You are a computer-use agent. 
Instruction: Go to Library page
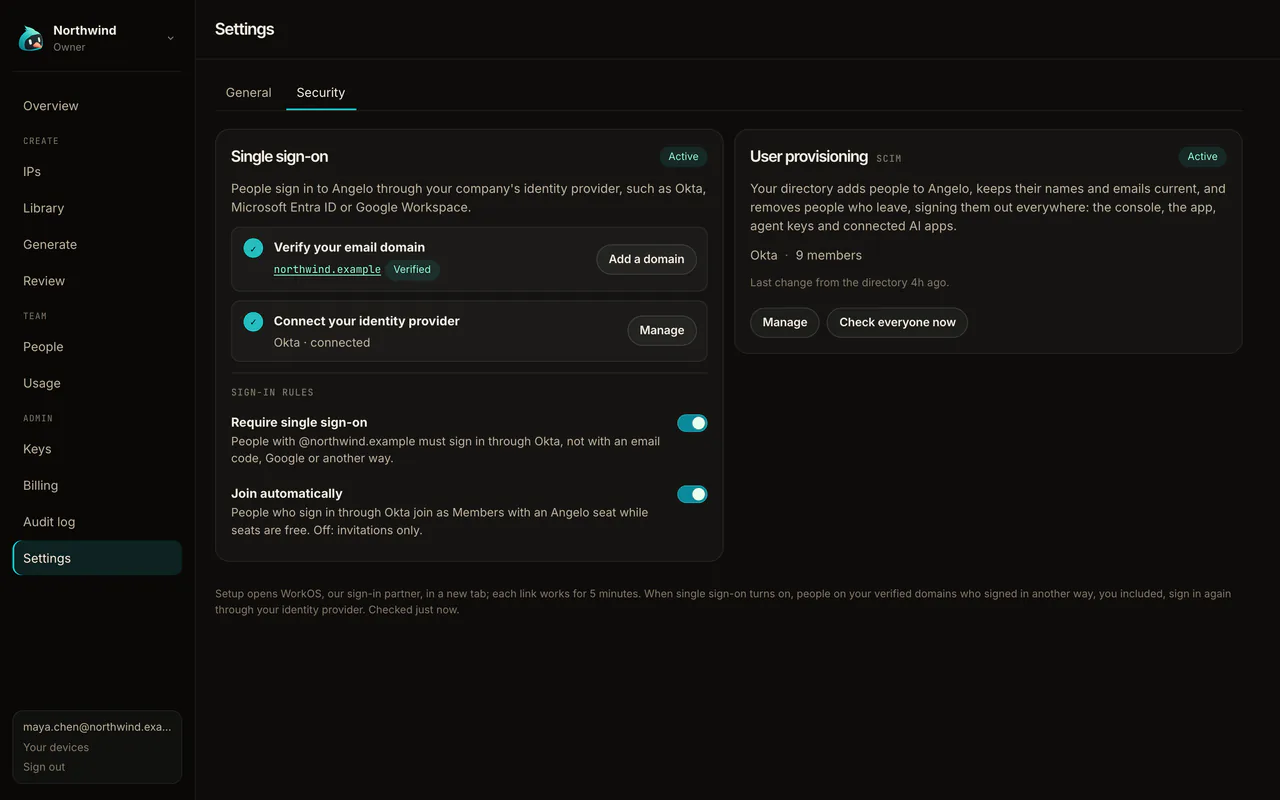(x=97, y=208)
